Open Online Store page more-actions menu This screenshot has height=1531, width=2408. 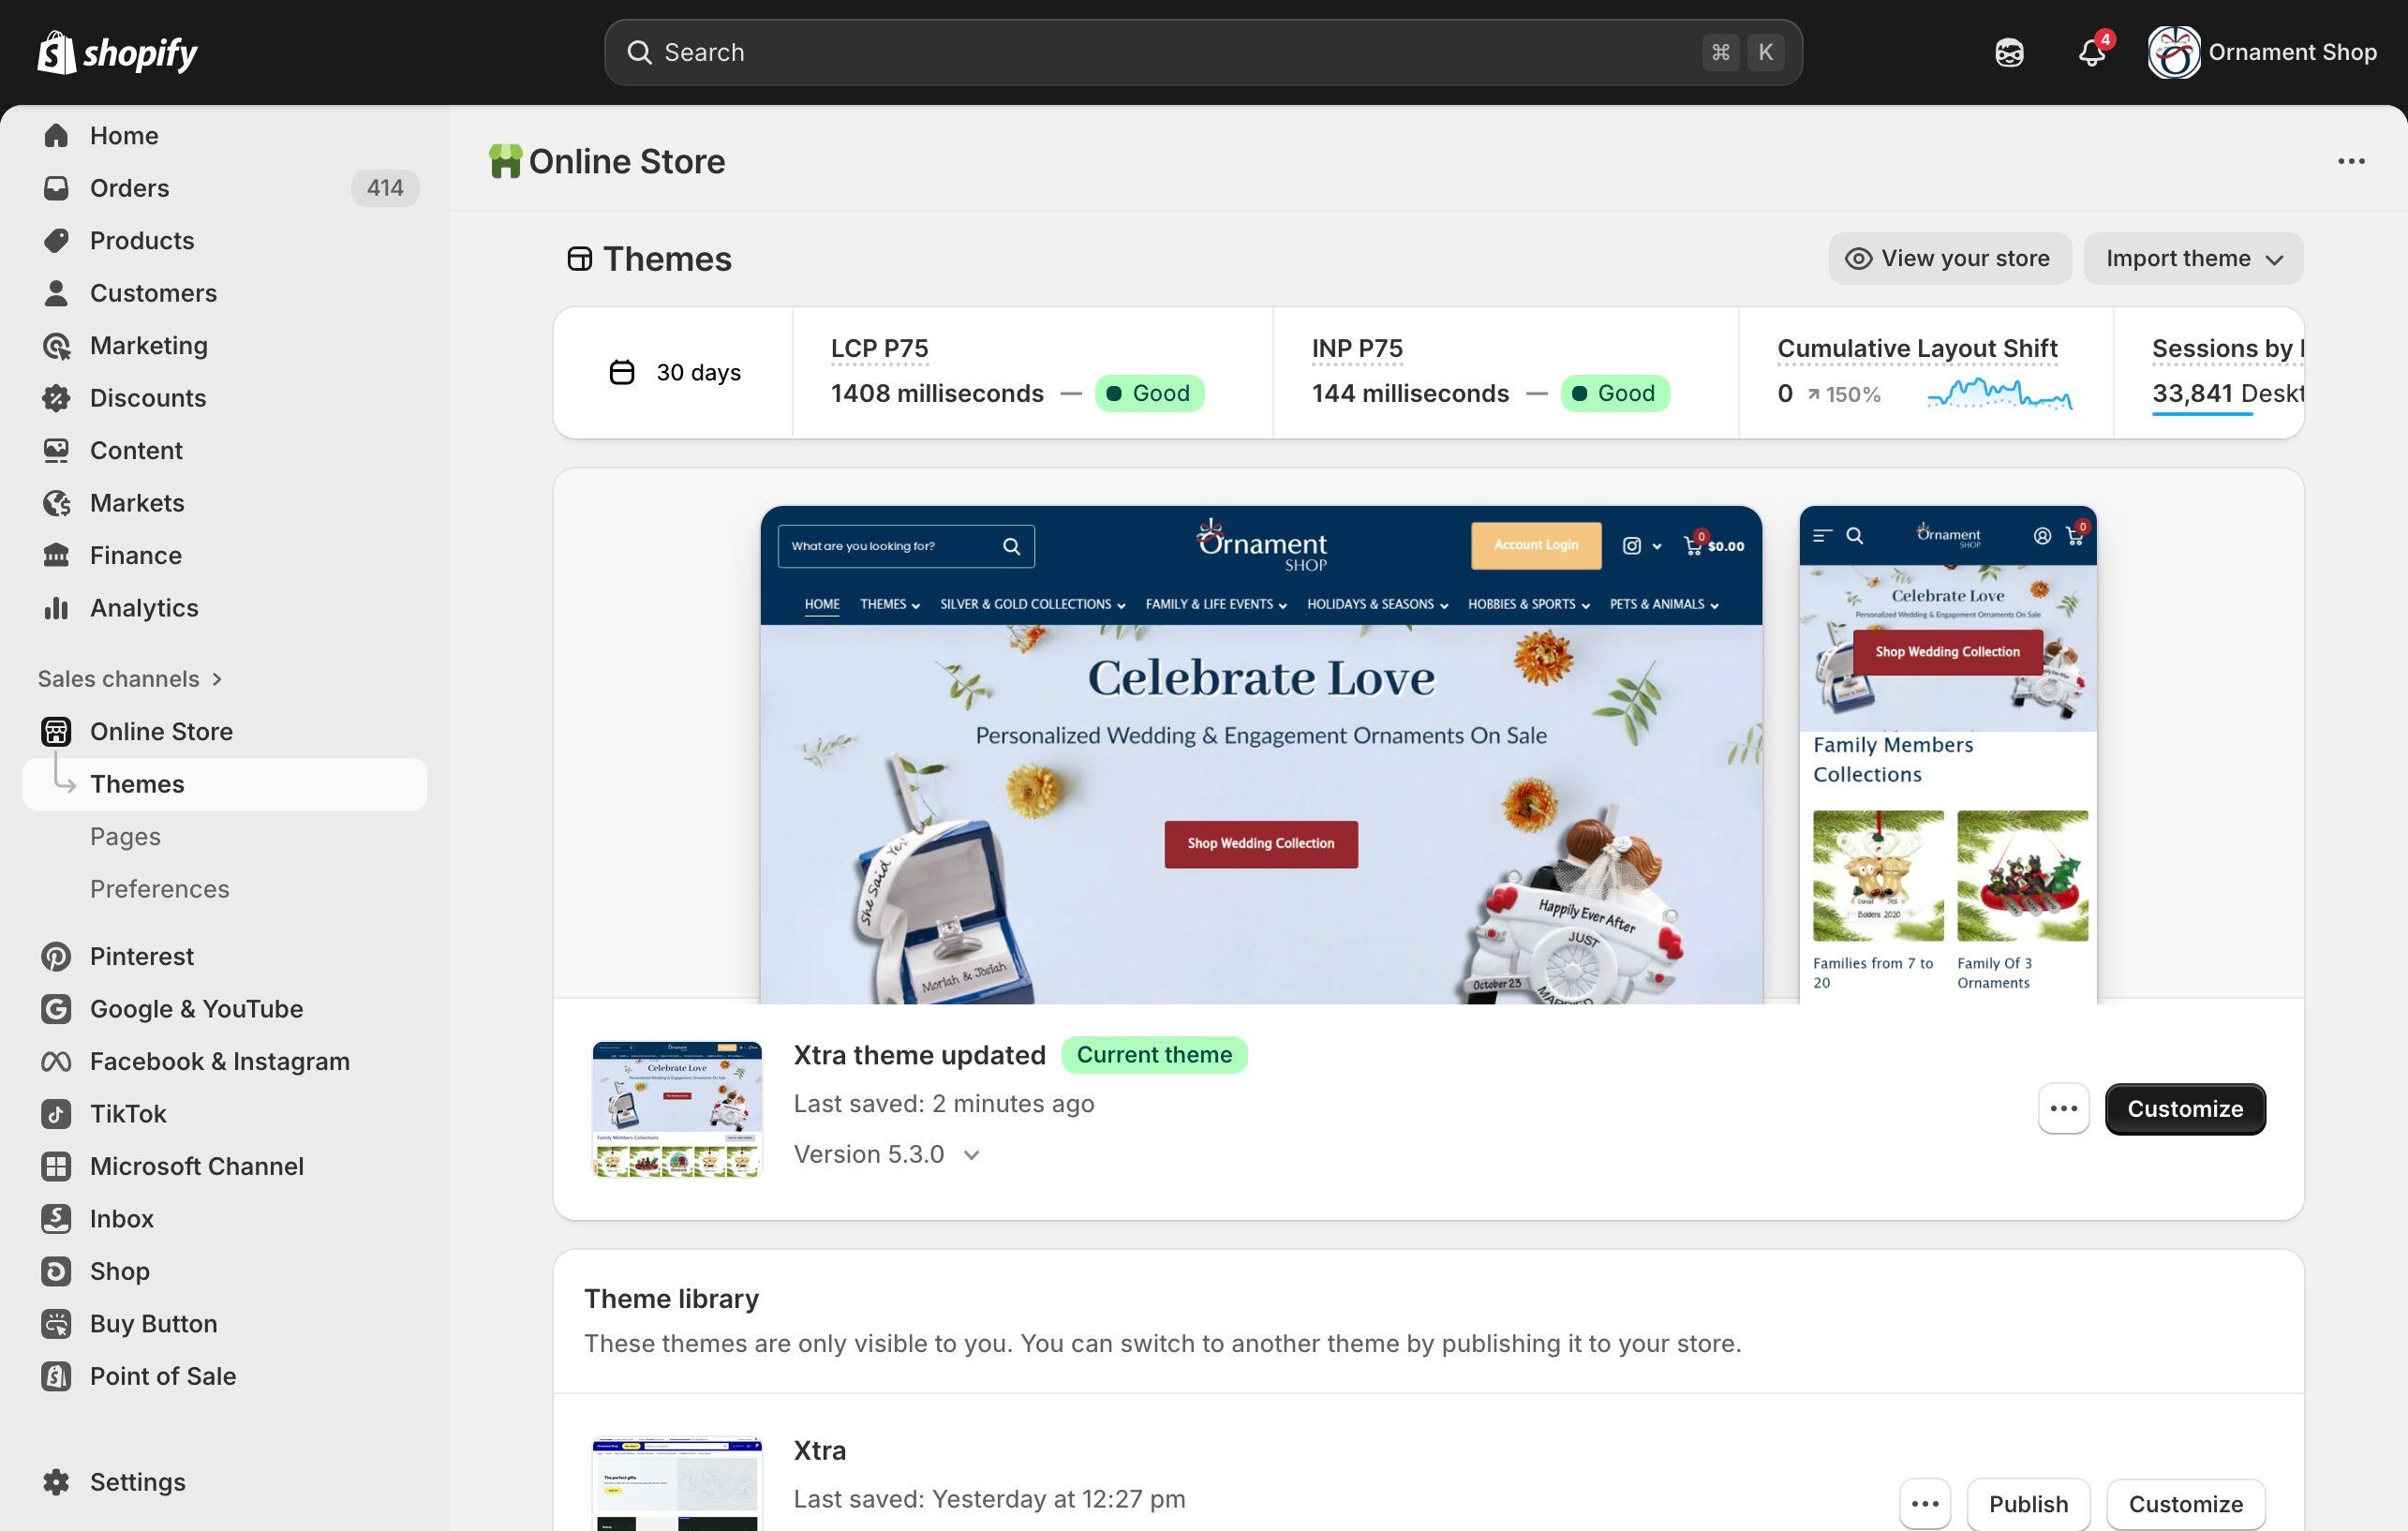(2351, 161)
